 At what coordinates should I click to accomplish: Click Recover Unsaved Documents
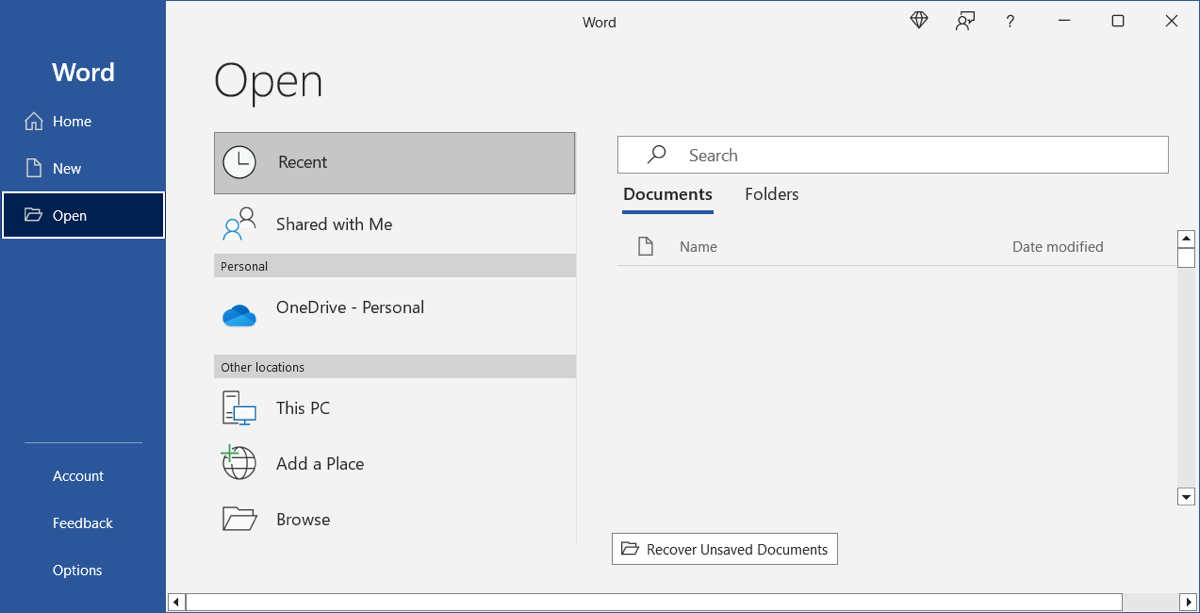[x=724, y=548]
